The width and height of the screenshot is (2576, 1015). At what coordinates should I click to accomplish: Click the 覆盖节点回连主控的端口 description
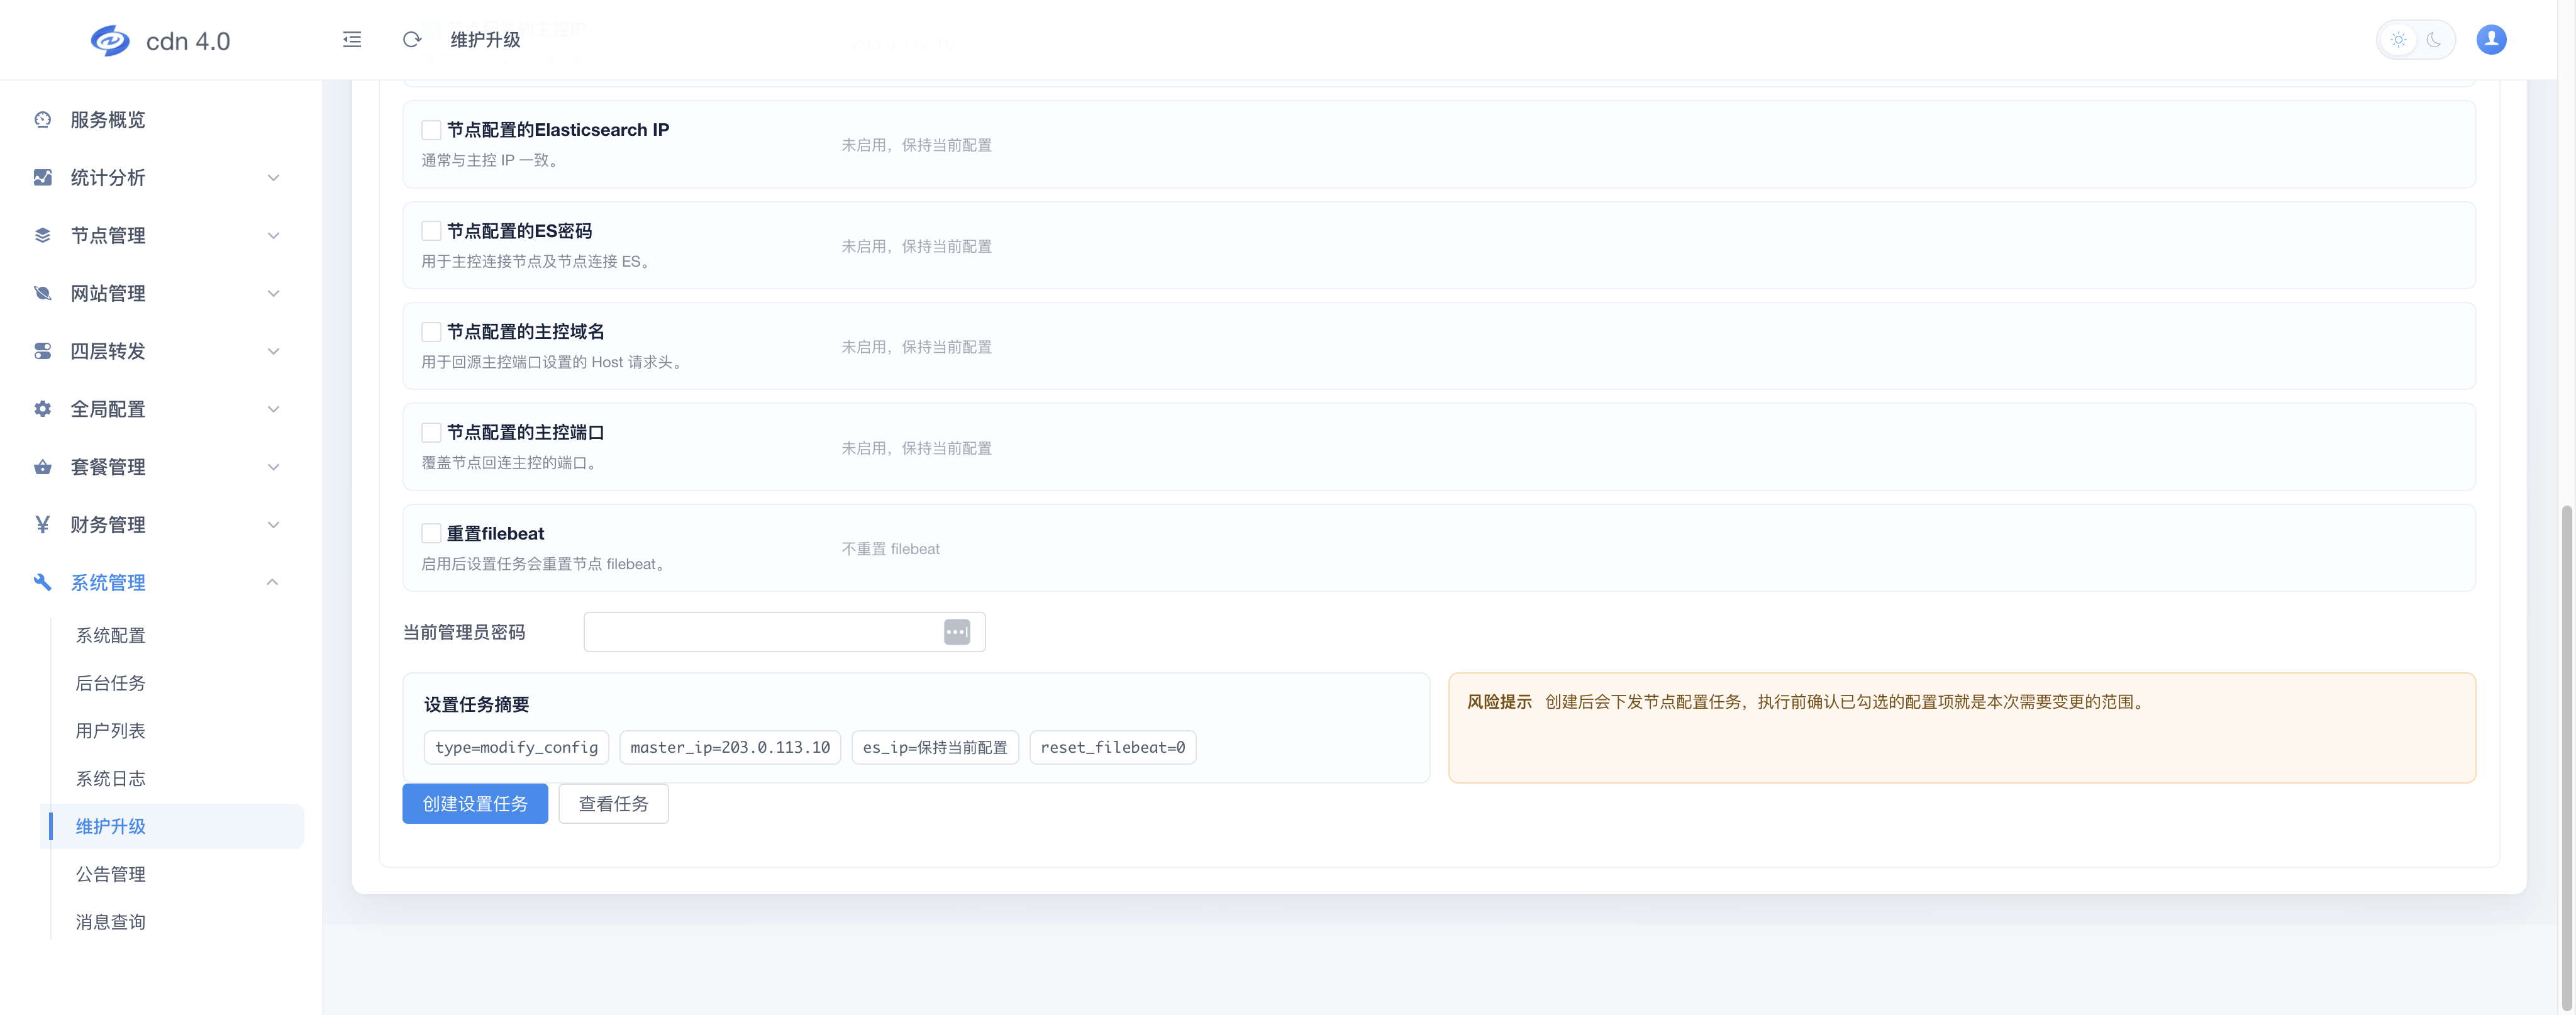point(509,463)
